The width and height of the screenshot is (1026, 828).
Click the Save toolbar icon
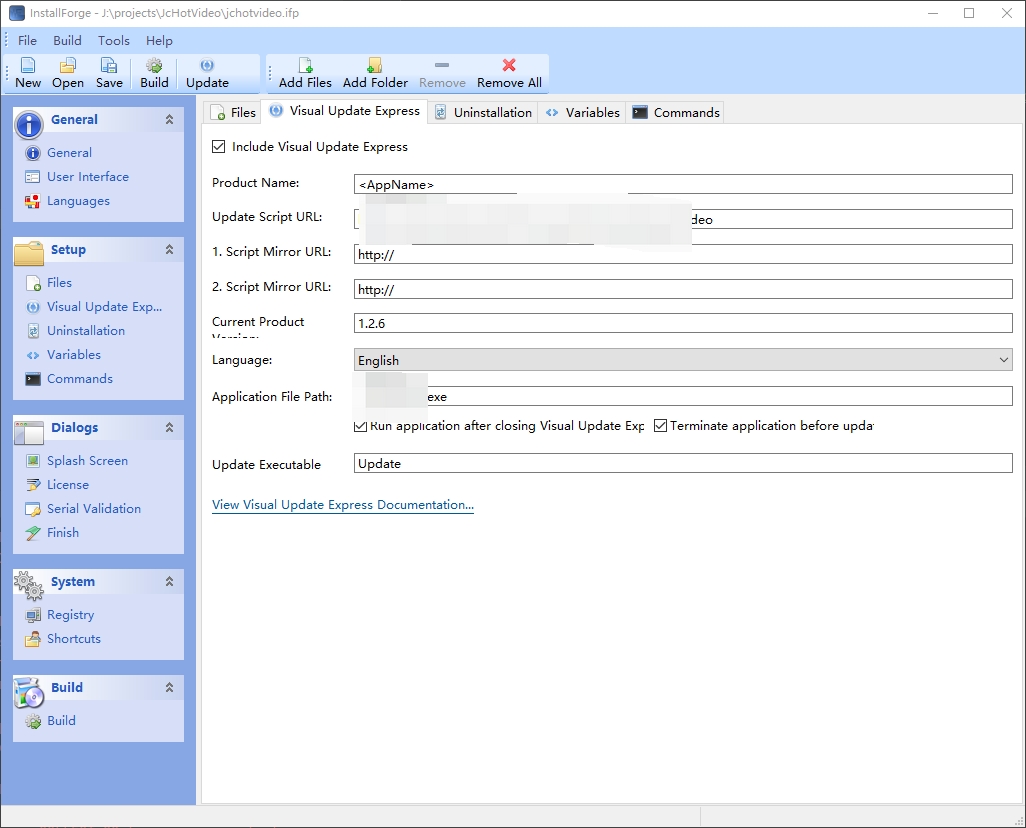pyautogui.click(x=109, y=65)
